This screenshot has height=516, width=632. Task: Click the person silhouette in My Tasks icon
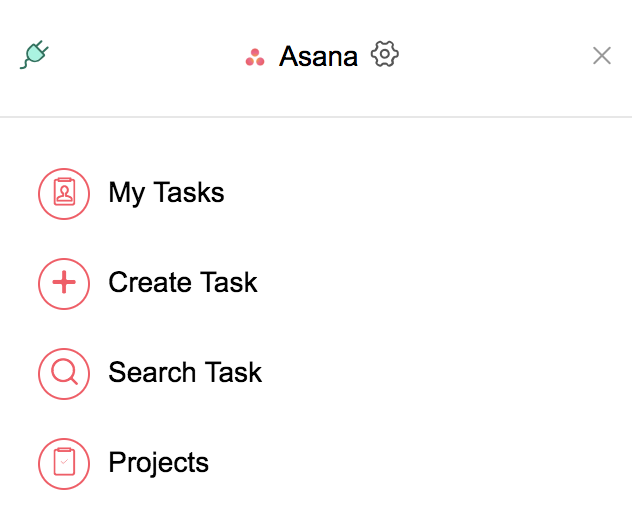(x=64, y=192)
